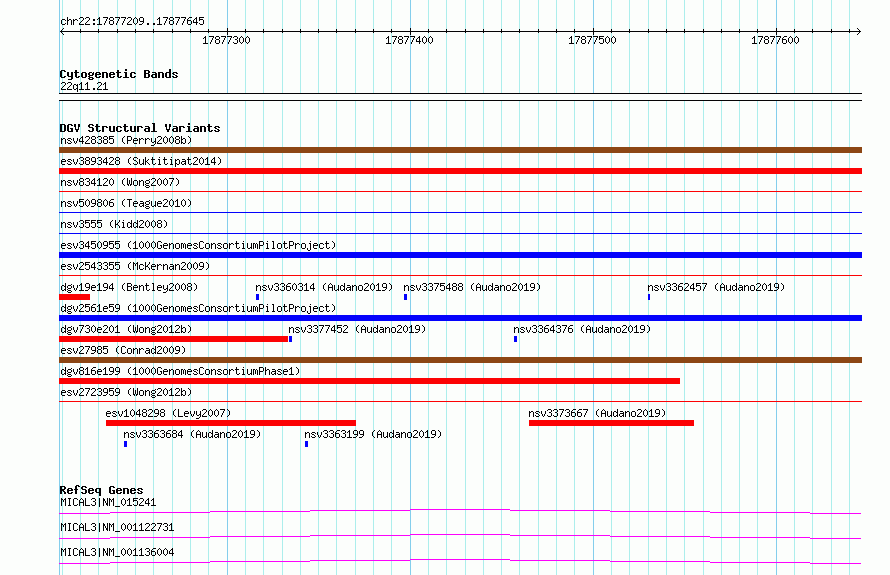Click the ruler's right arrow end
The height and width of the screenshot is (575, 890).
coord(859,31)
